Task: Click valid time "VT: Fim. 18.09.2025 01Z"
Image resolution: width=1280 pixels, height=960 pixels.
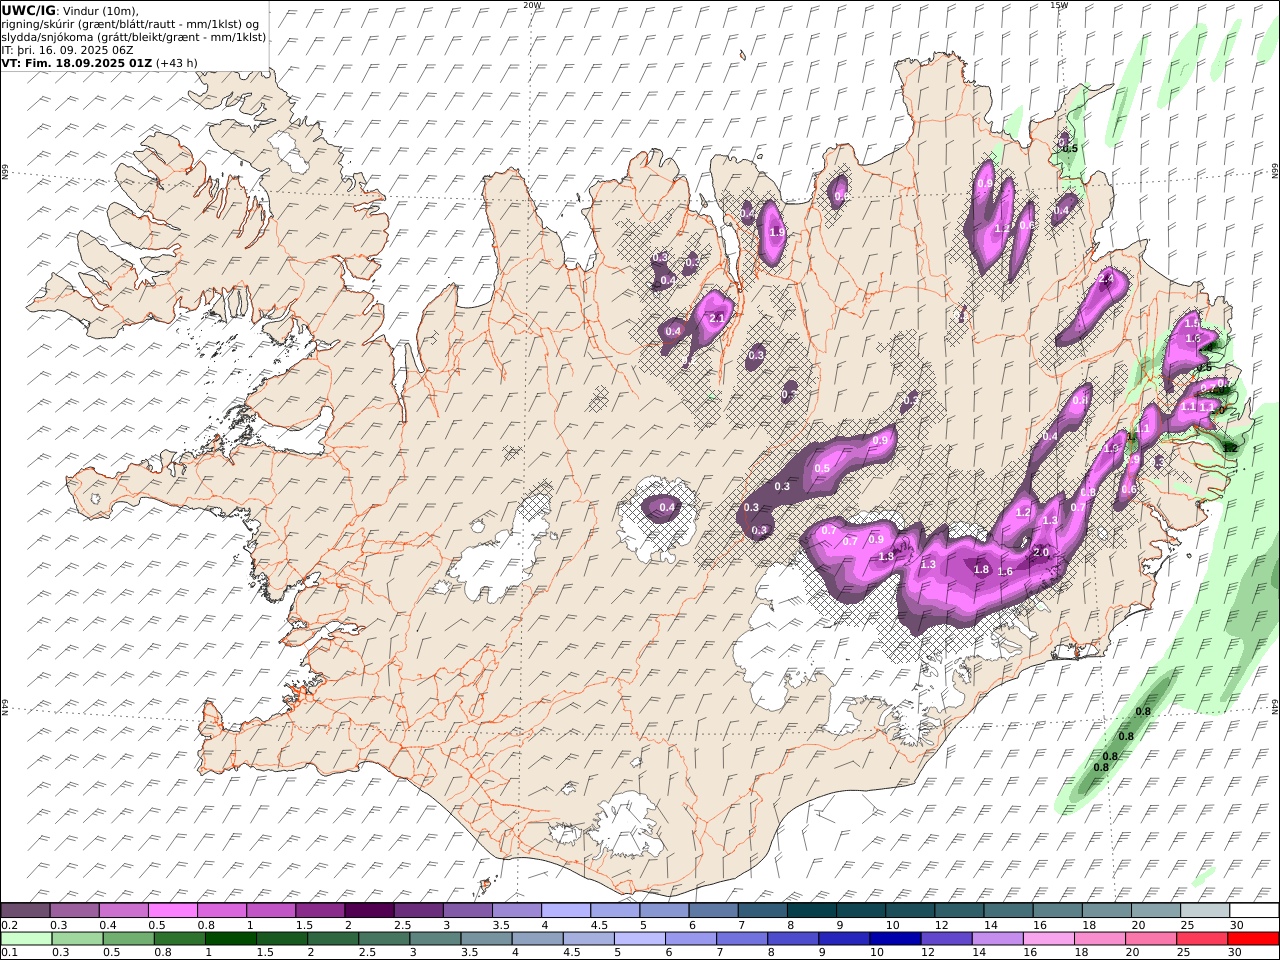Action: (77, 62)
